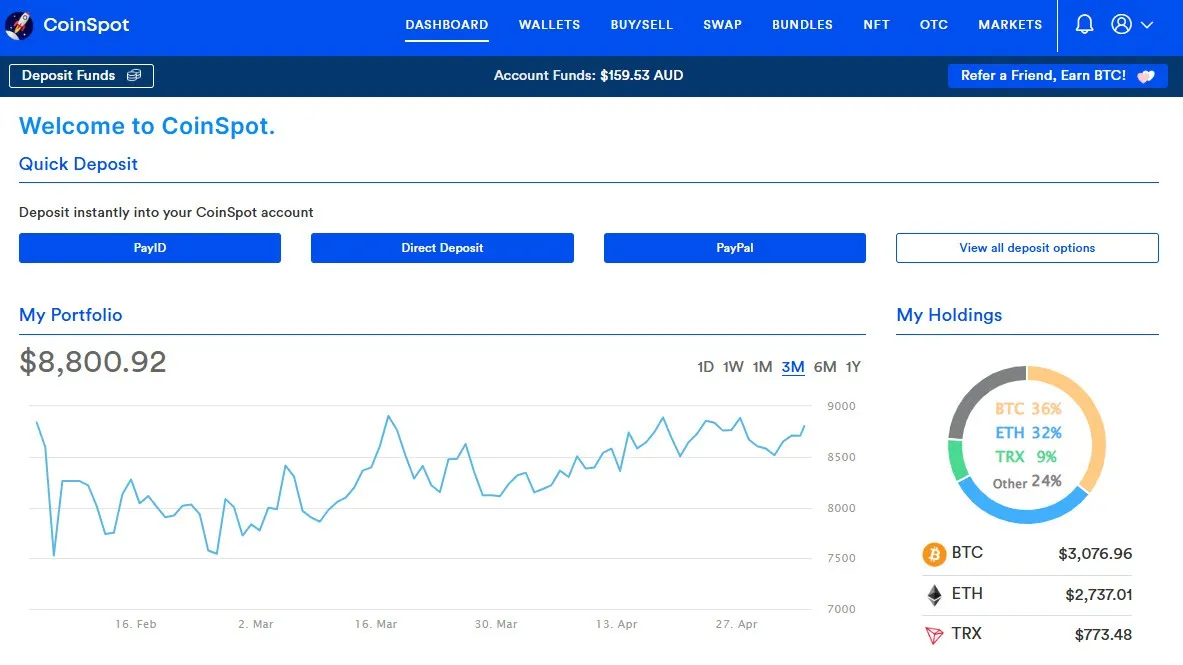
Task: Set portfolio chart range to 1W
Action: (x=733, y=367)
